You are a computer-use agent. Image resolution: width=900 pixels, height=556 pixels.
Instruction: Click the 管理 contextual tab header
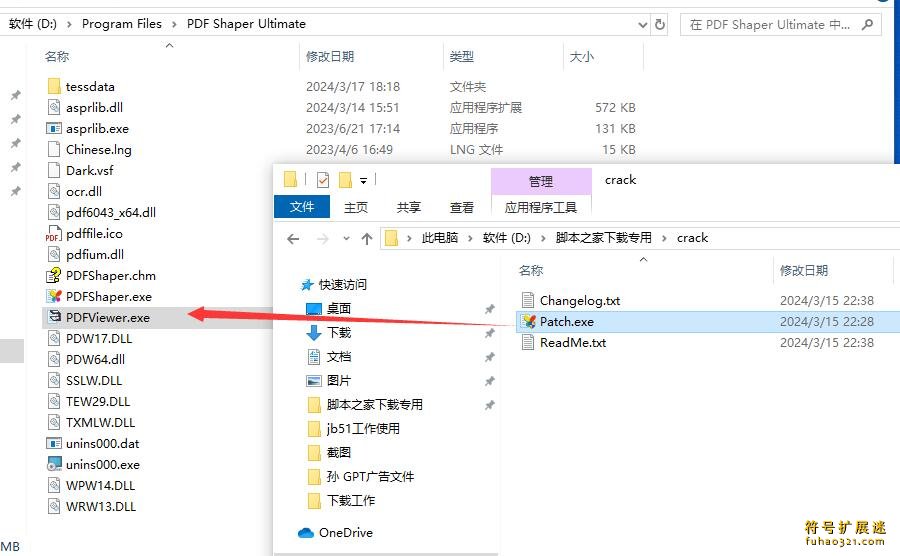pos(541,181)
